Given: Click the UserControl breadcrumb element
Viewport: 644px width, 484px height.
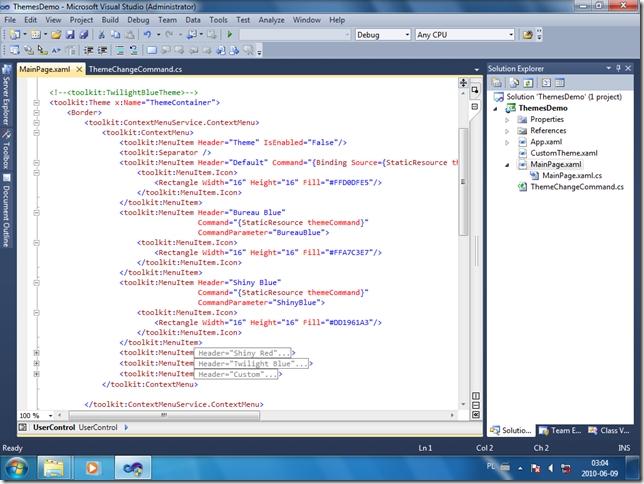Looking at the screenshot, I should tap(98, 427).
